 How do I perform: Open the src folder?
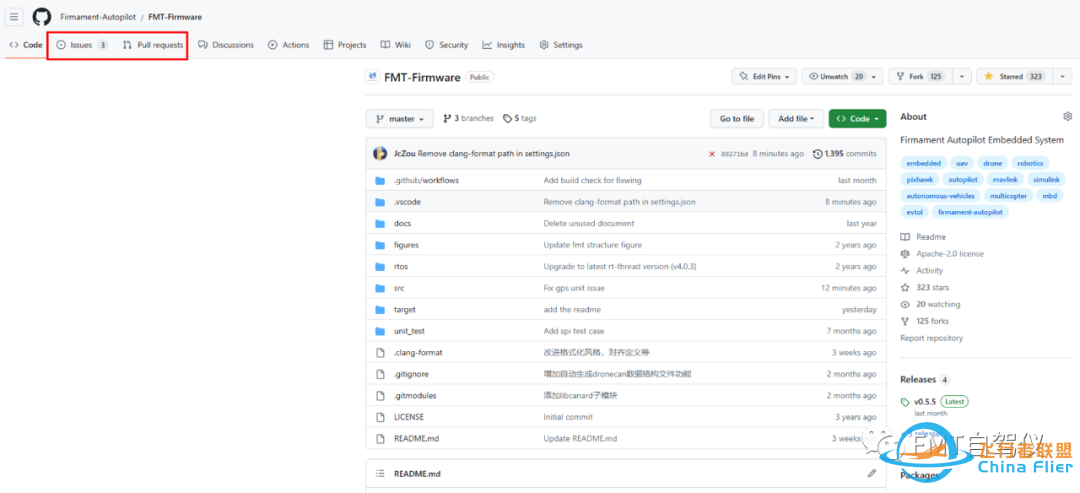[x=399, y=288]
